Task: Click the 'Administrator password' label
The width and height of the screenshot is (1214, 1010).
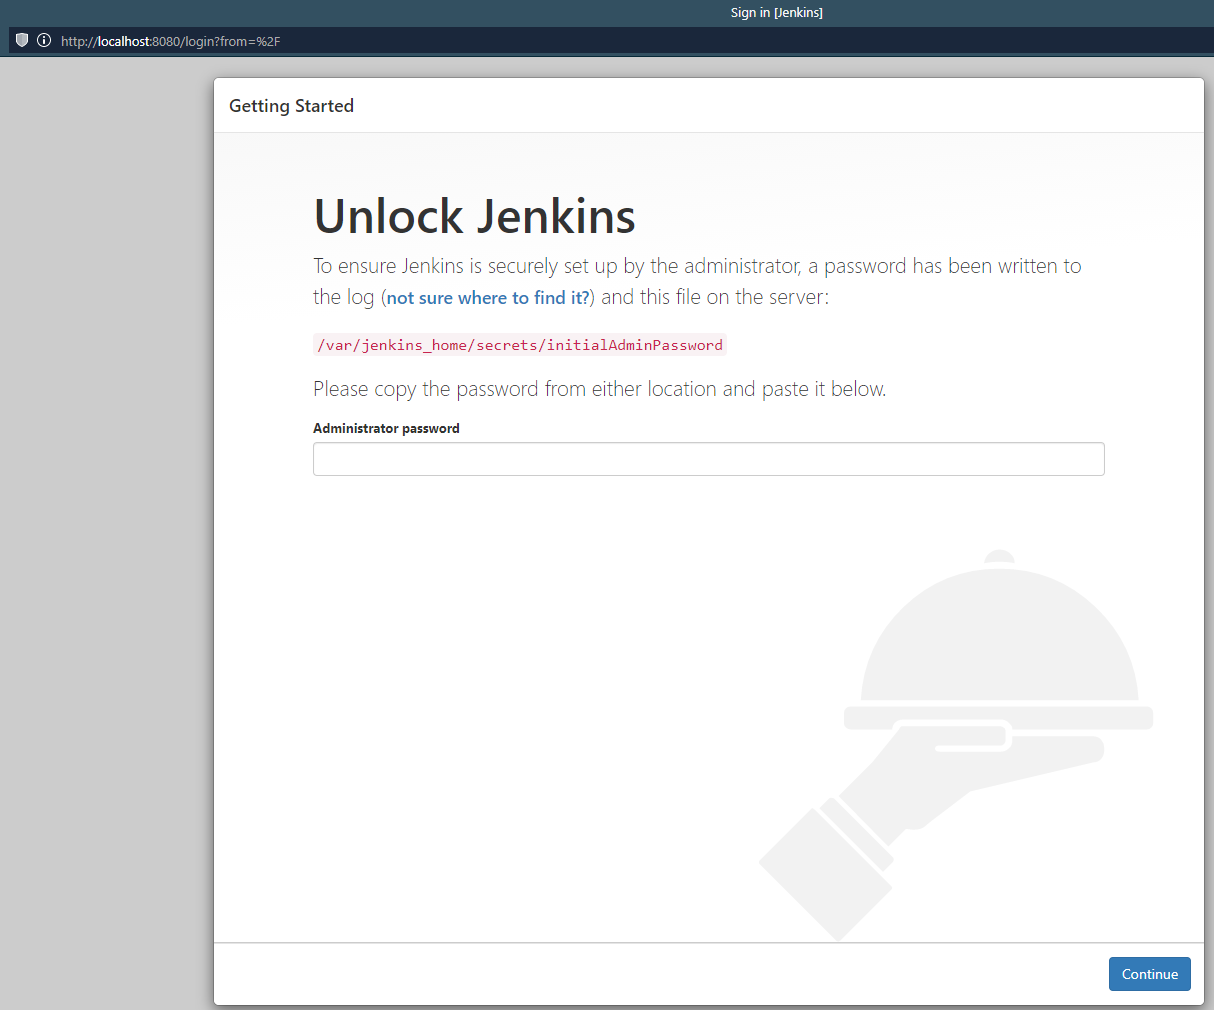Action: 386,428
